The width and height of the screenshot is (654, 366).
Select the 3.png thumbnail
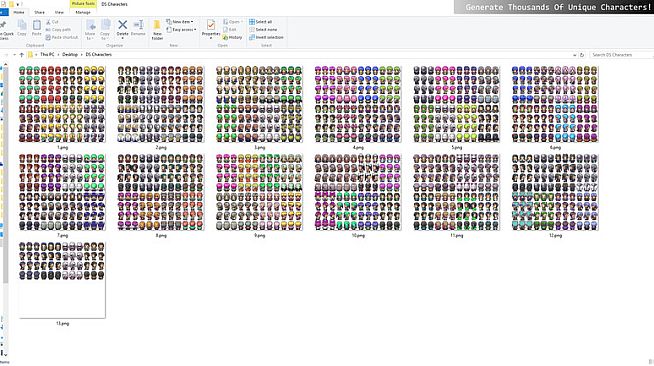click(259, 104)
